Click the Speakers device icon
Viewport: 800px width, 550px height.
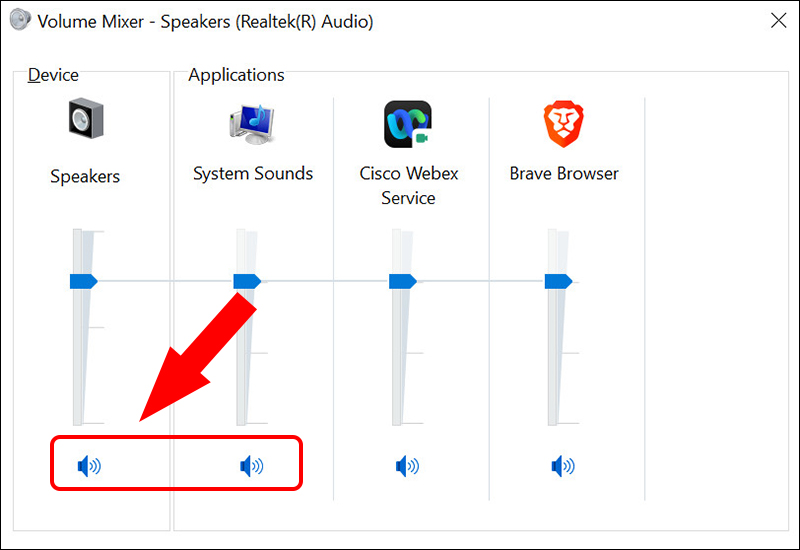click(x=84, y=120)
